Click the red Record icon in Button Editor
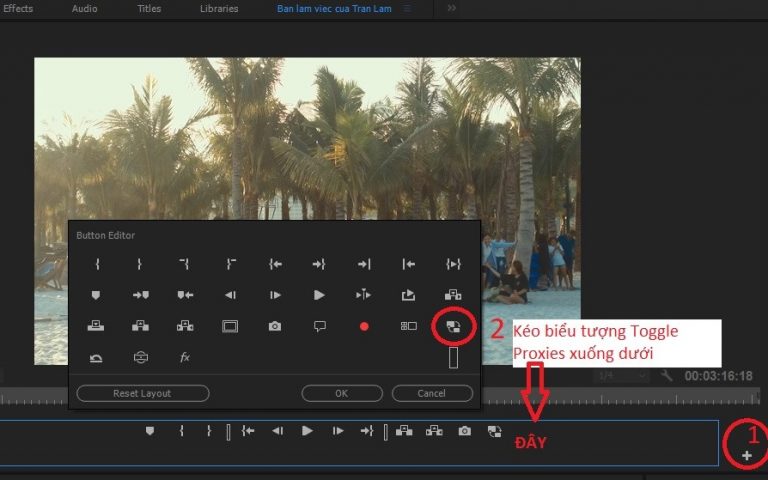This screenshot has height=480, width=768. (x=364, y=326)
